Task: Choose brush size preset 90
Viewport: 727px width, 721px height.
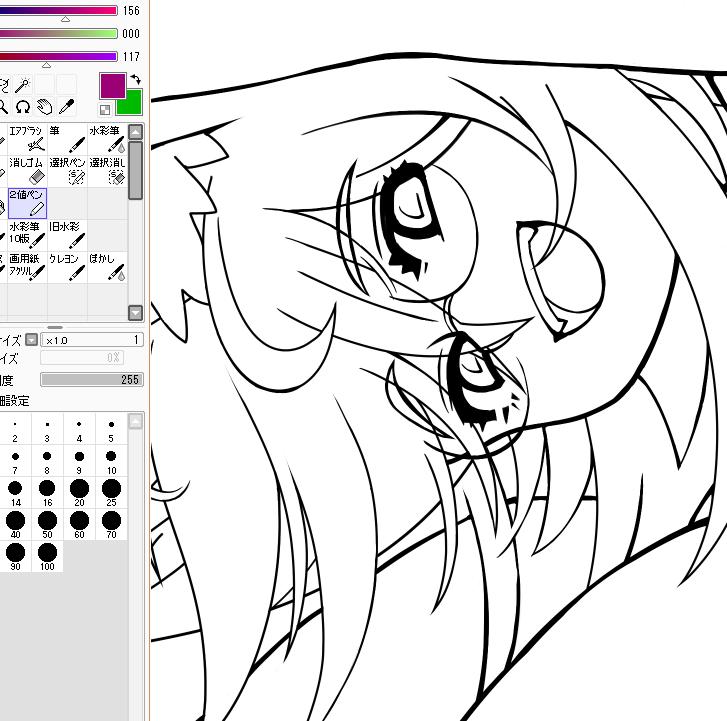Action: (15, 558)
